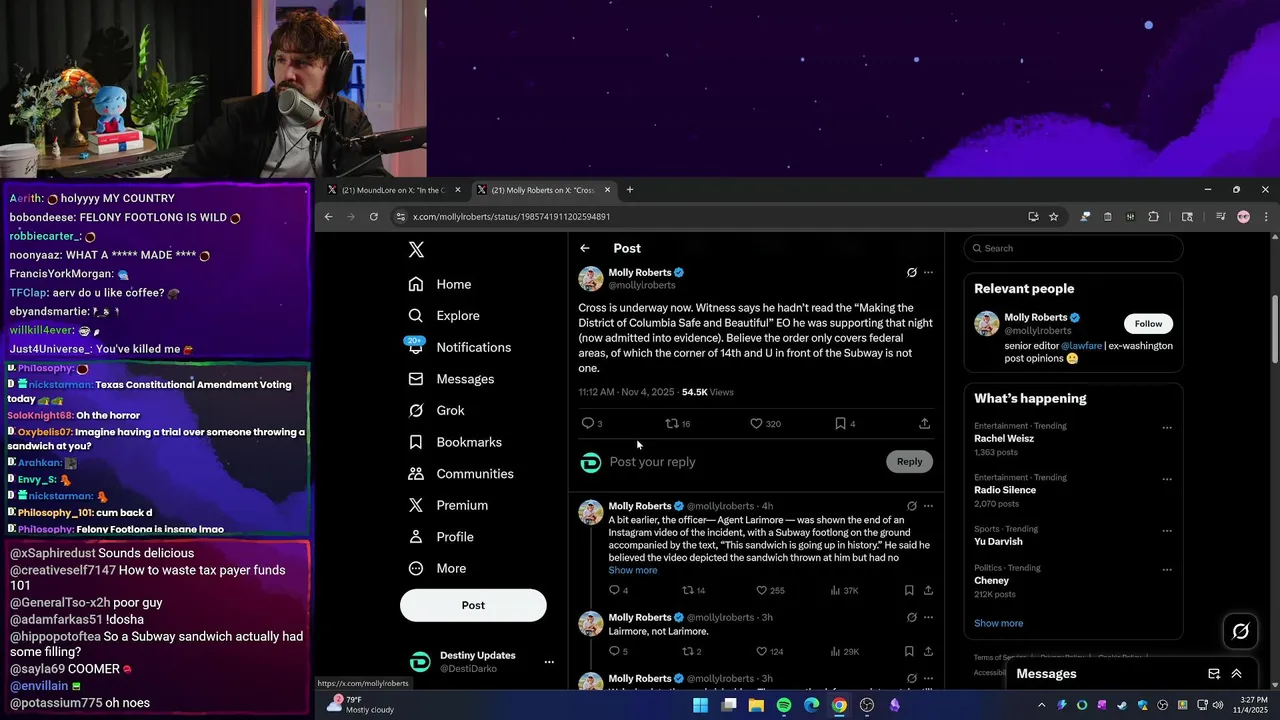Expand the More menu in X sidebar
The height and width of the screenshot is (720, 1280).
tap(437, 568)
